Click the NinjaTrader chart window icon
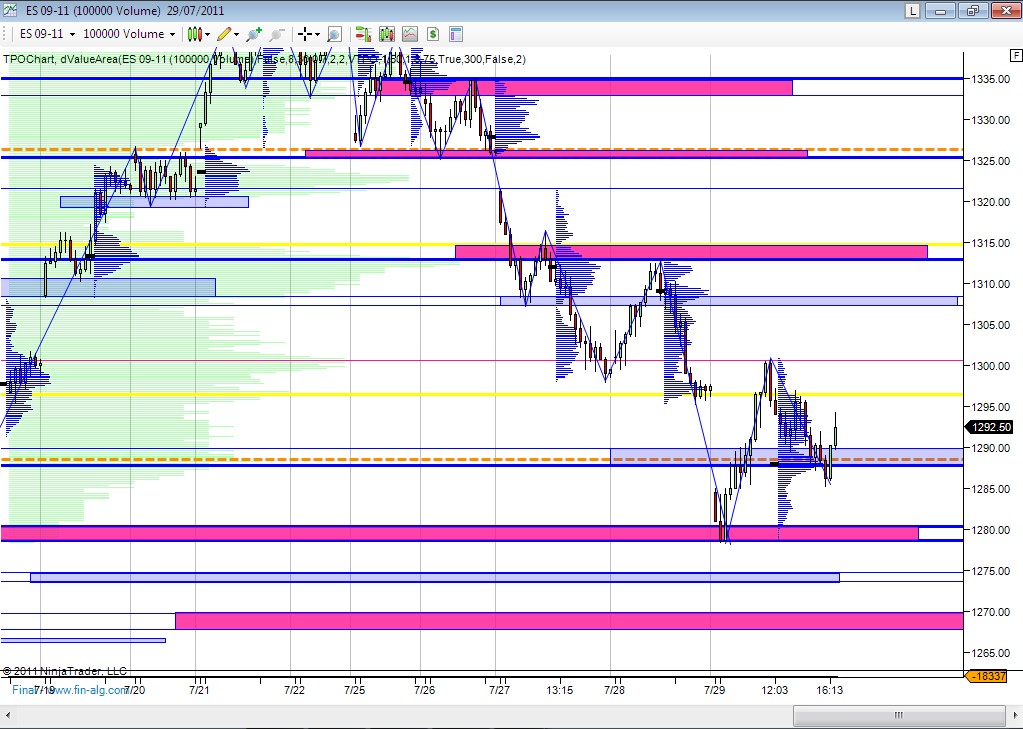The image size is (1023, 729). pyautogui.click(x=10, y=10)
